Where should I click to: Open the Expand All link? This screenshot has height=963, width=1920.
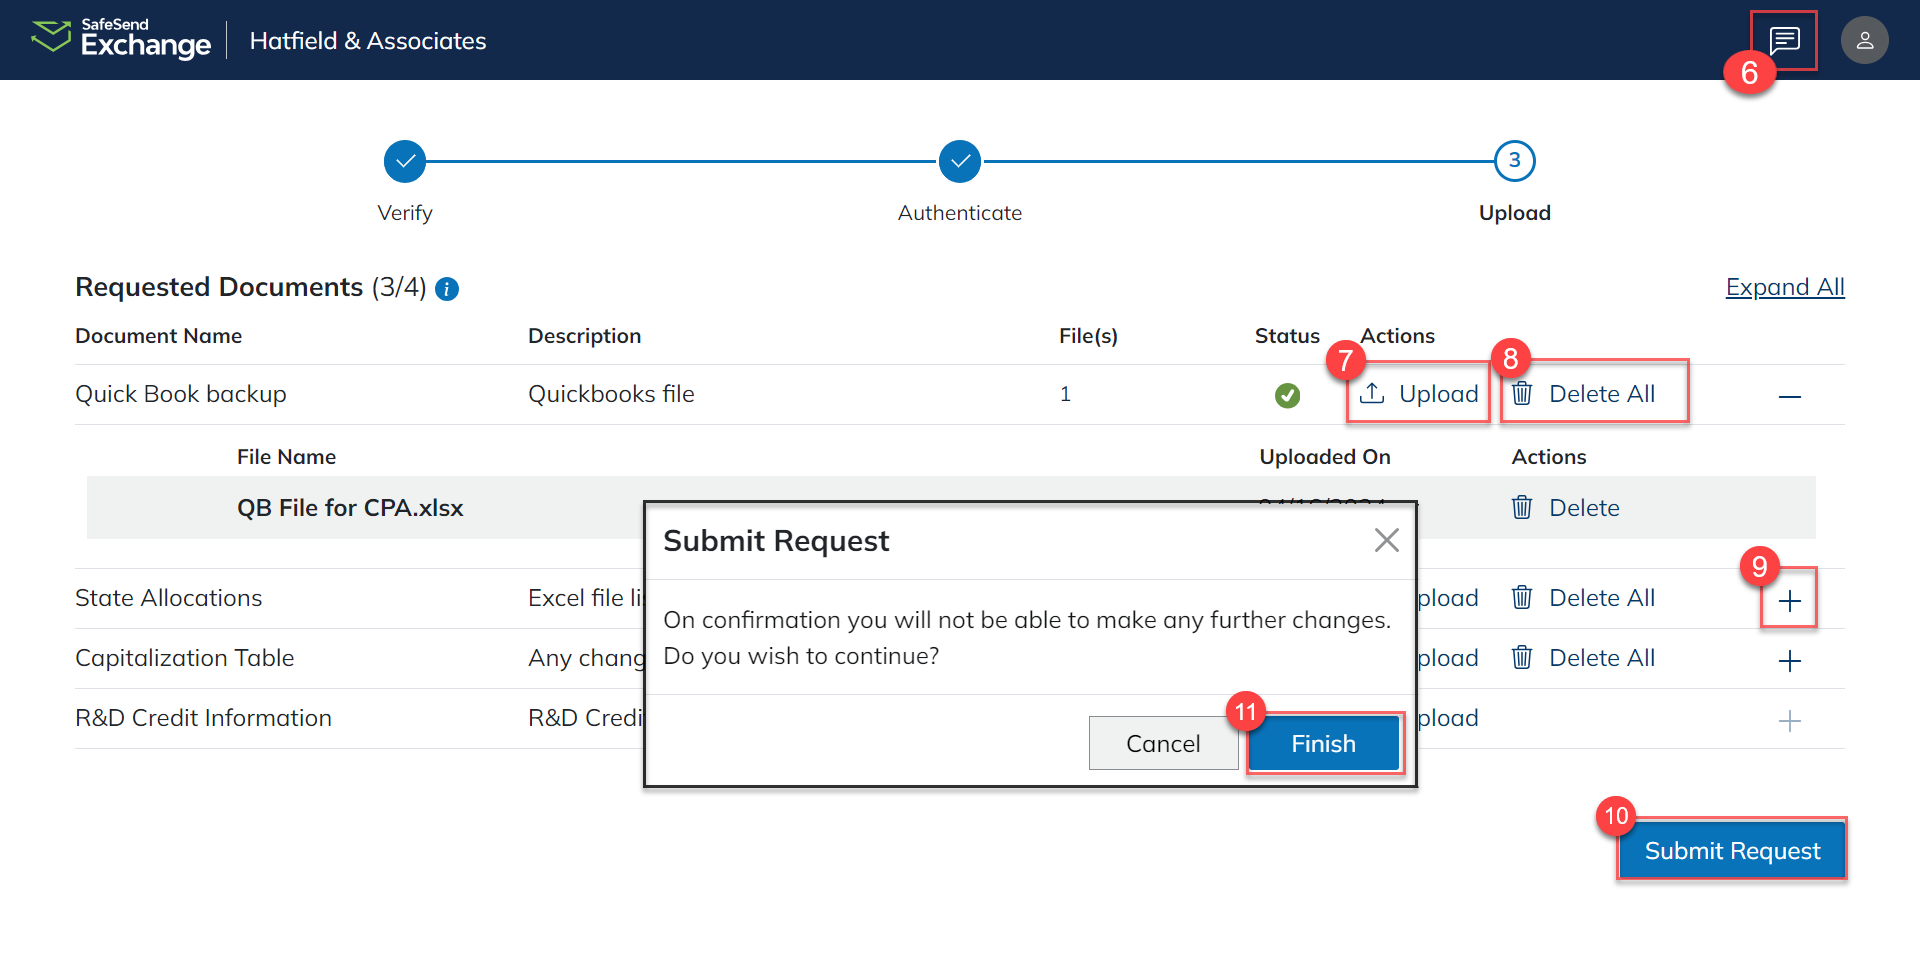1785,287
